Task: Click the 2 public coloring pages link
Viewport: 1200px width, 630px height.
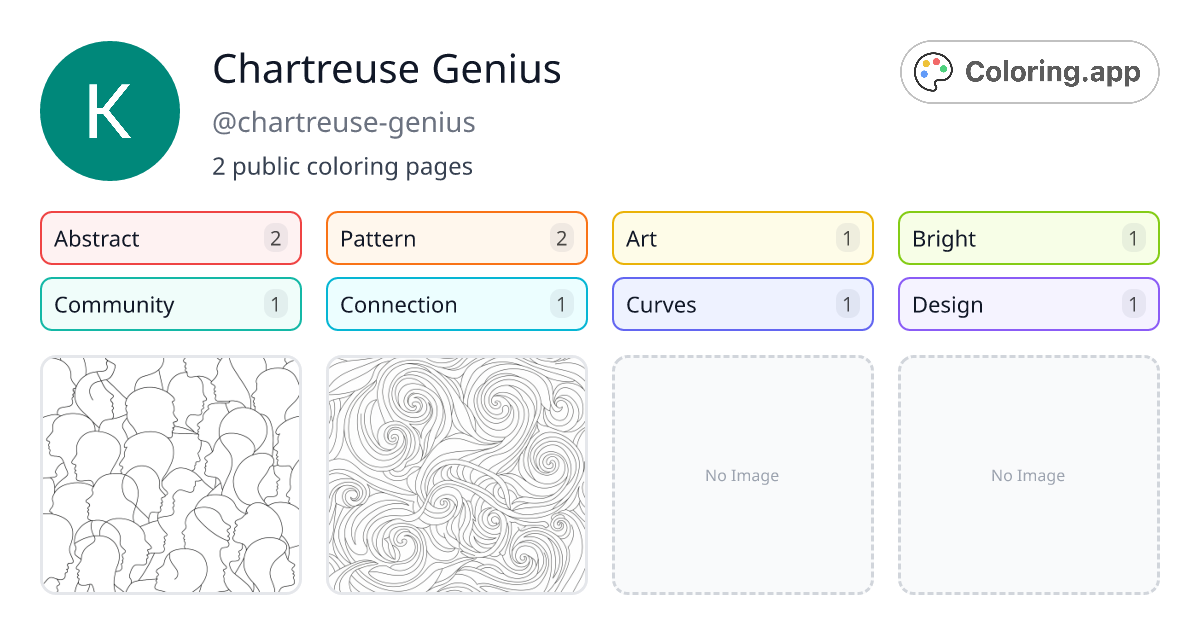Action: pyautogui.click(x=342, y=166)
